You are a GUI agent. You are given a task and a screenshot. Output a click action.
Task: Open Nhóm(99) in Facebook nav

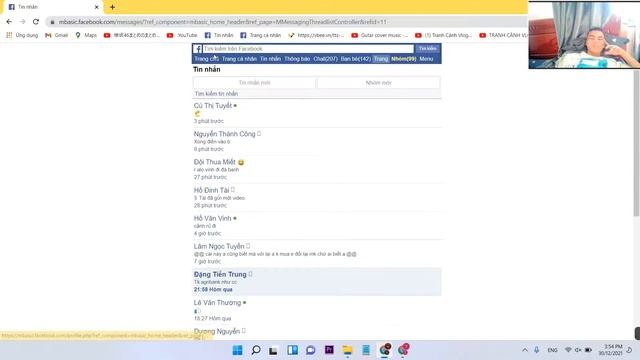[404, 59]
